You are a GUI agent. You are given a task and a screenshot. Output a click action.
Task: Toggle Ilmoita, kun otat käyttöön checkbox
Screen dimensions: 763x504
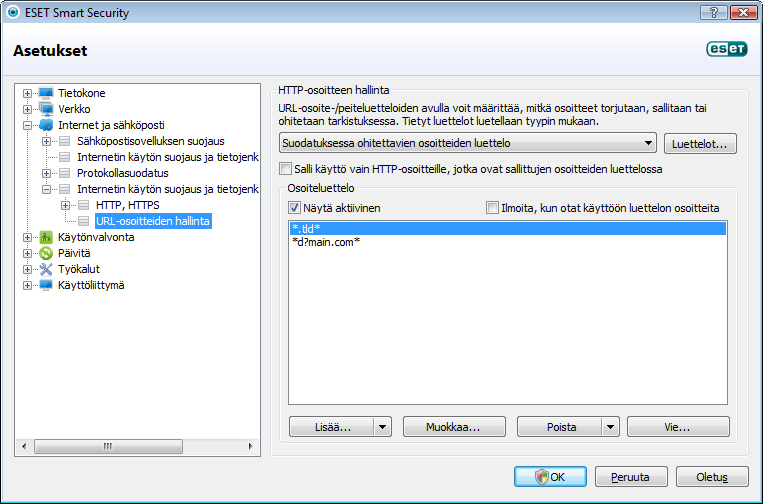(x=492, y=208)
